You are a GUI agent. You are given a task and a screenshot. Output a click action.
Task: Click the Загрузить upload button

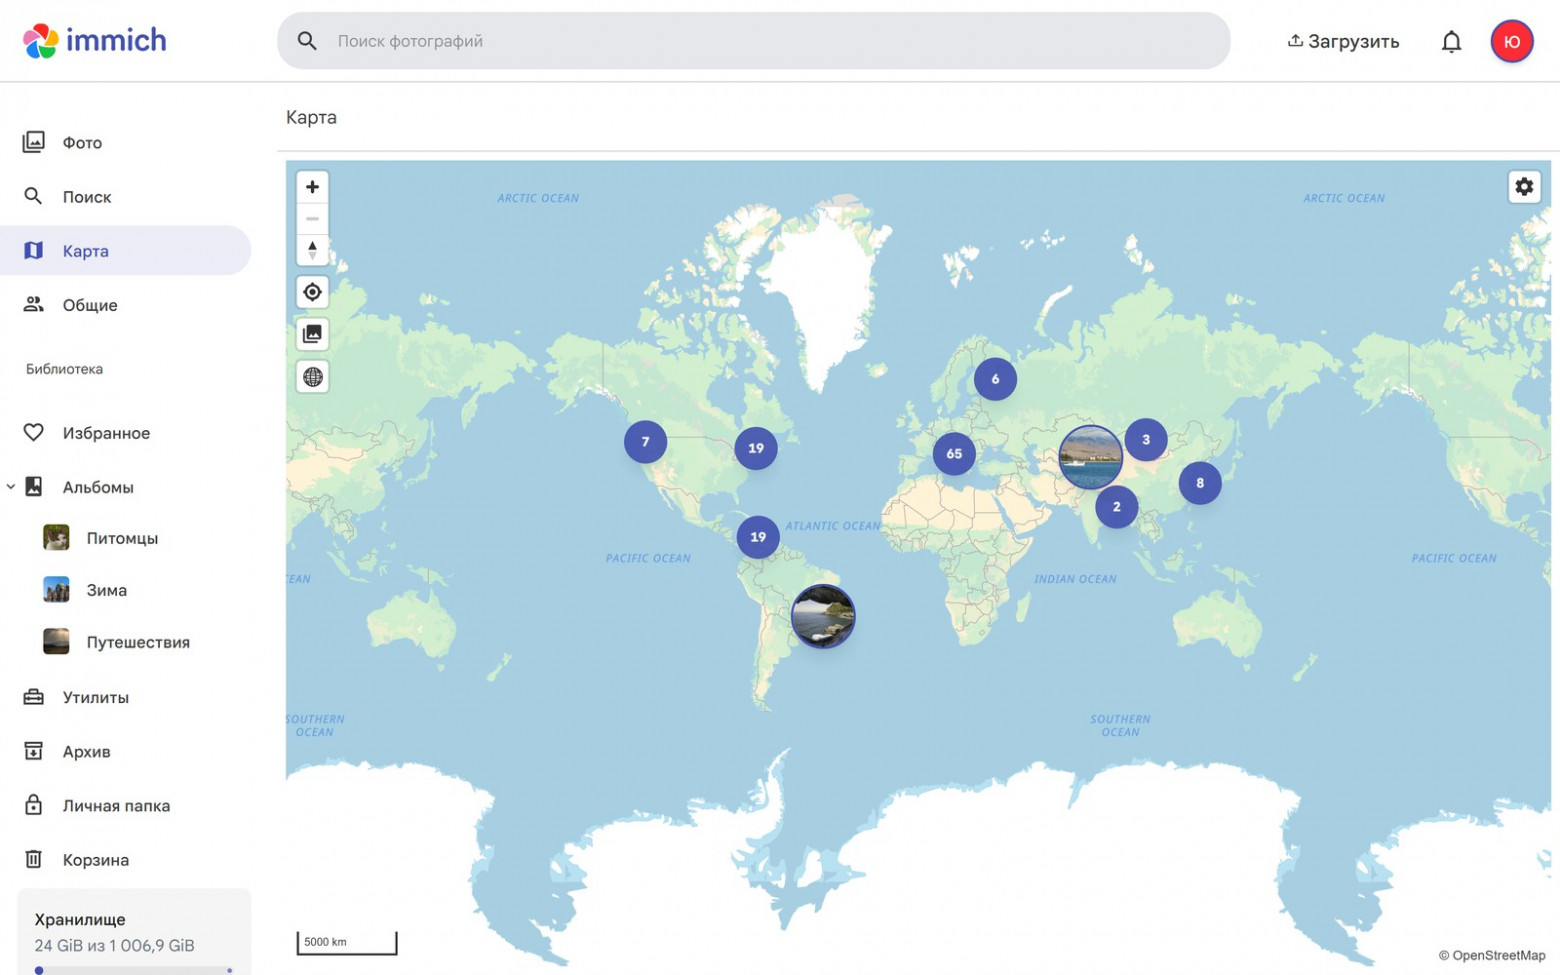pyautogui.click(x=1343, y=41)
